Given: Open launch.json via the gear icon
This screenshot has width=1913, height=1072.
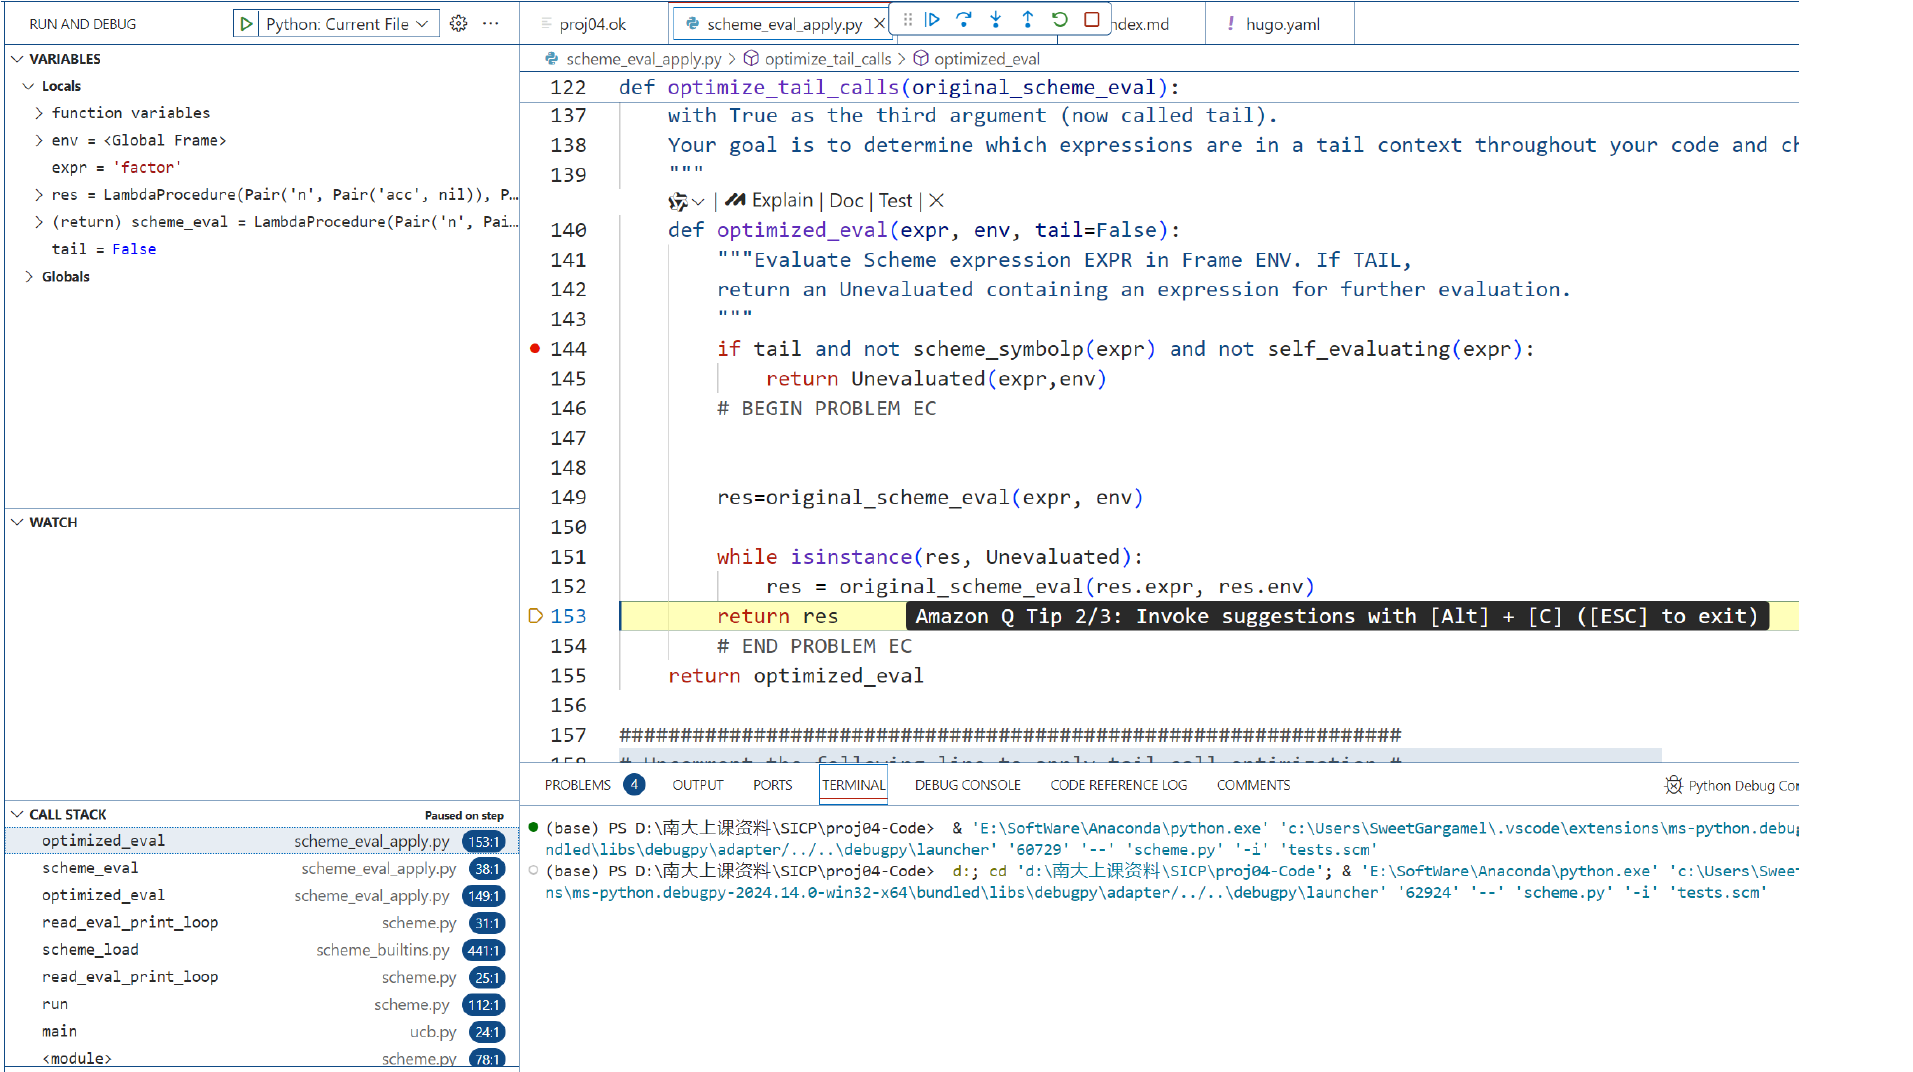Looking at the screenshot, I should pyautogui.click(x=458, y=24).
